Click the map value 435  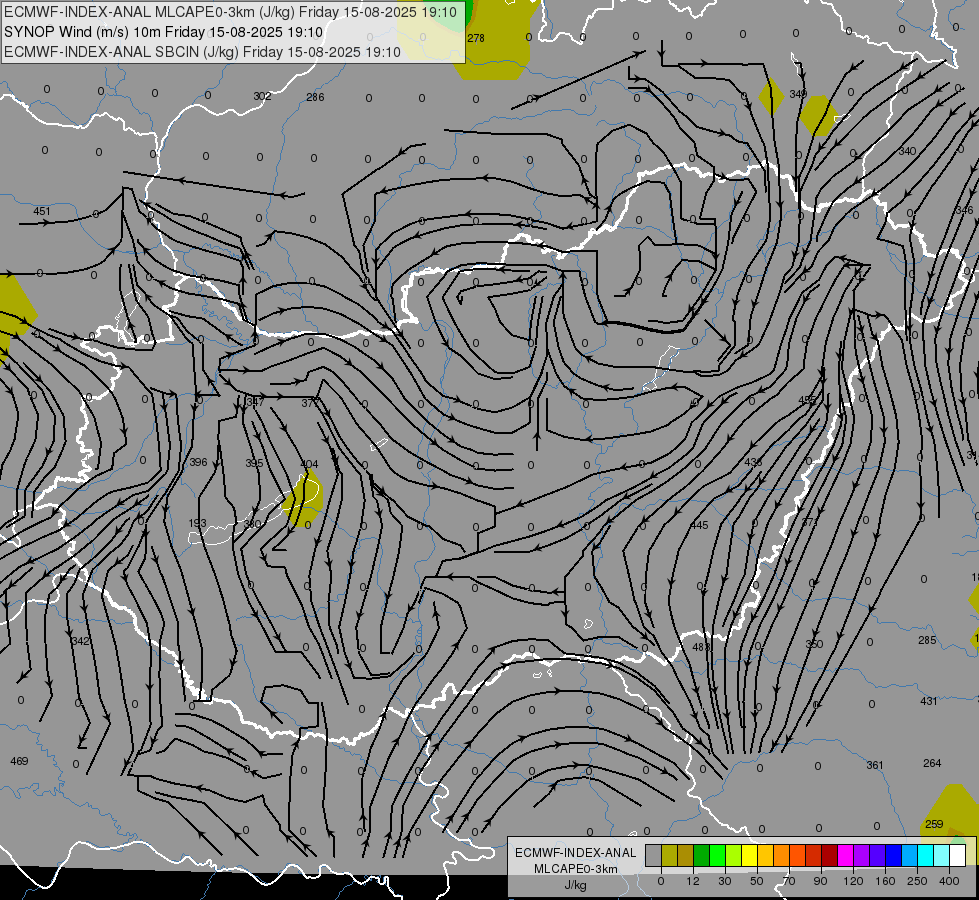pyautogui.click(x=753, y=462)
